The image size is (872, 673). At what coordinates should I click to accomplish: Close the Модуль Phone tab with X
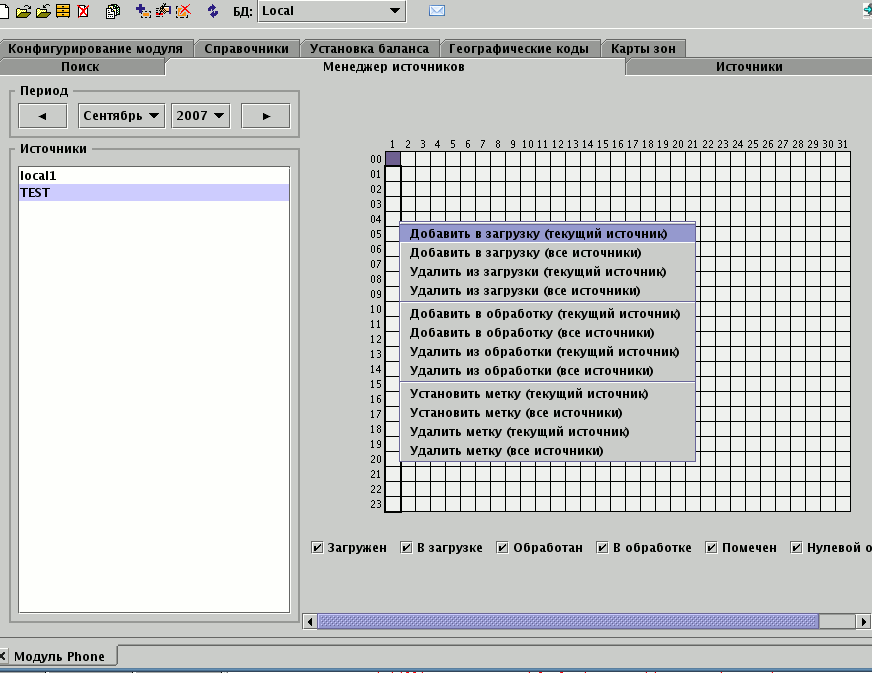coord(5,656)
